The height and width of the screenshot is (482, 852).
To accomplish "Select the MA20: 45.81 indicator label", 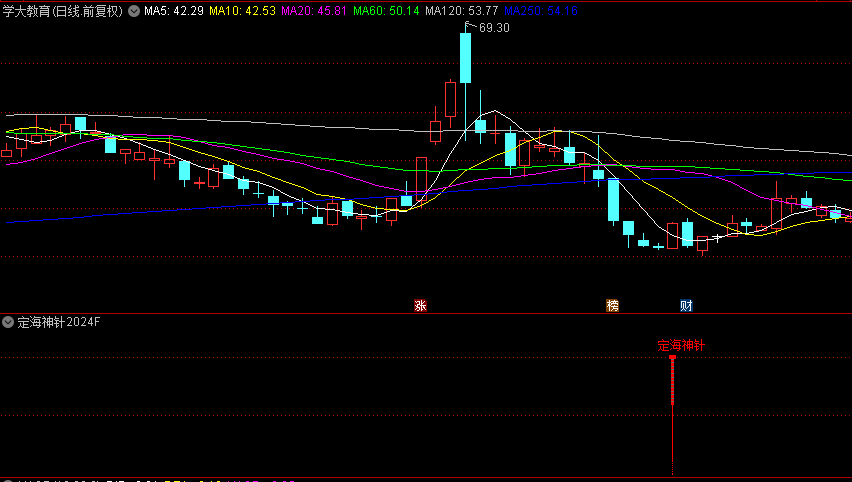I will (314, 11).
